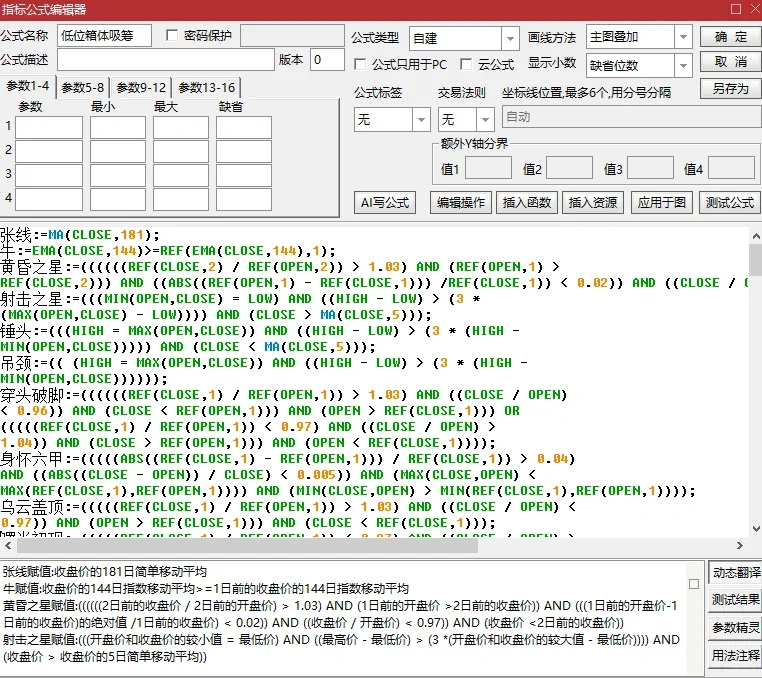The height and width of the screenshot is (678, 762).
Task: Click the 应用于图 button
Action: click(661, 203)
